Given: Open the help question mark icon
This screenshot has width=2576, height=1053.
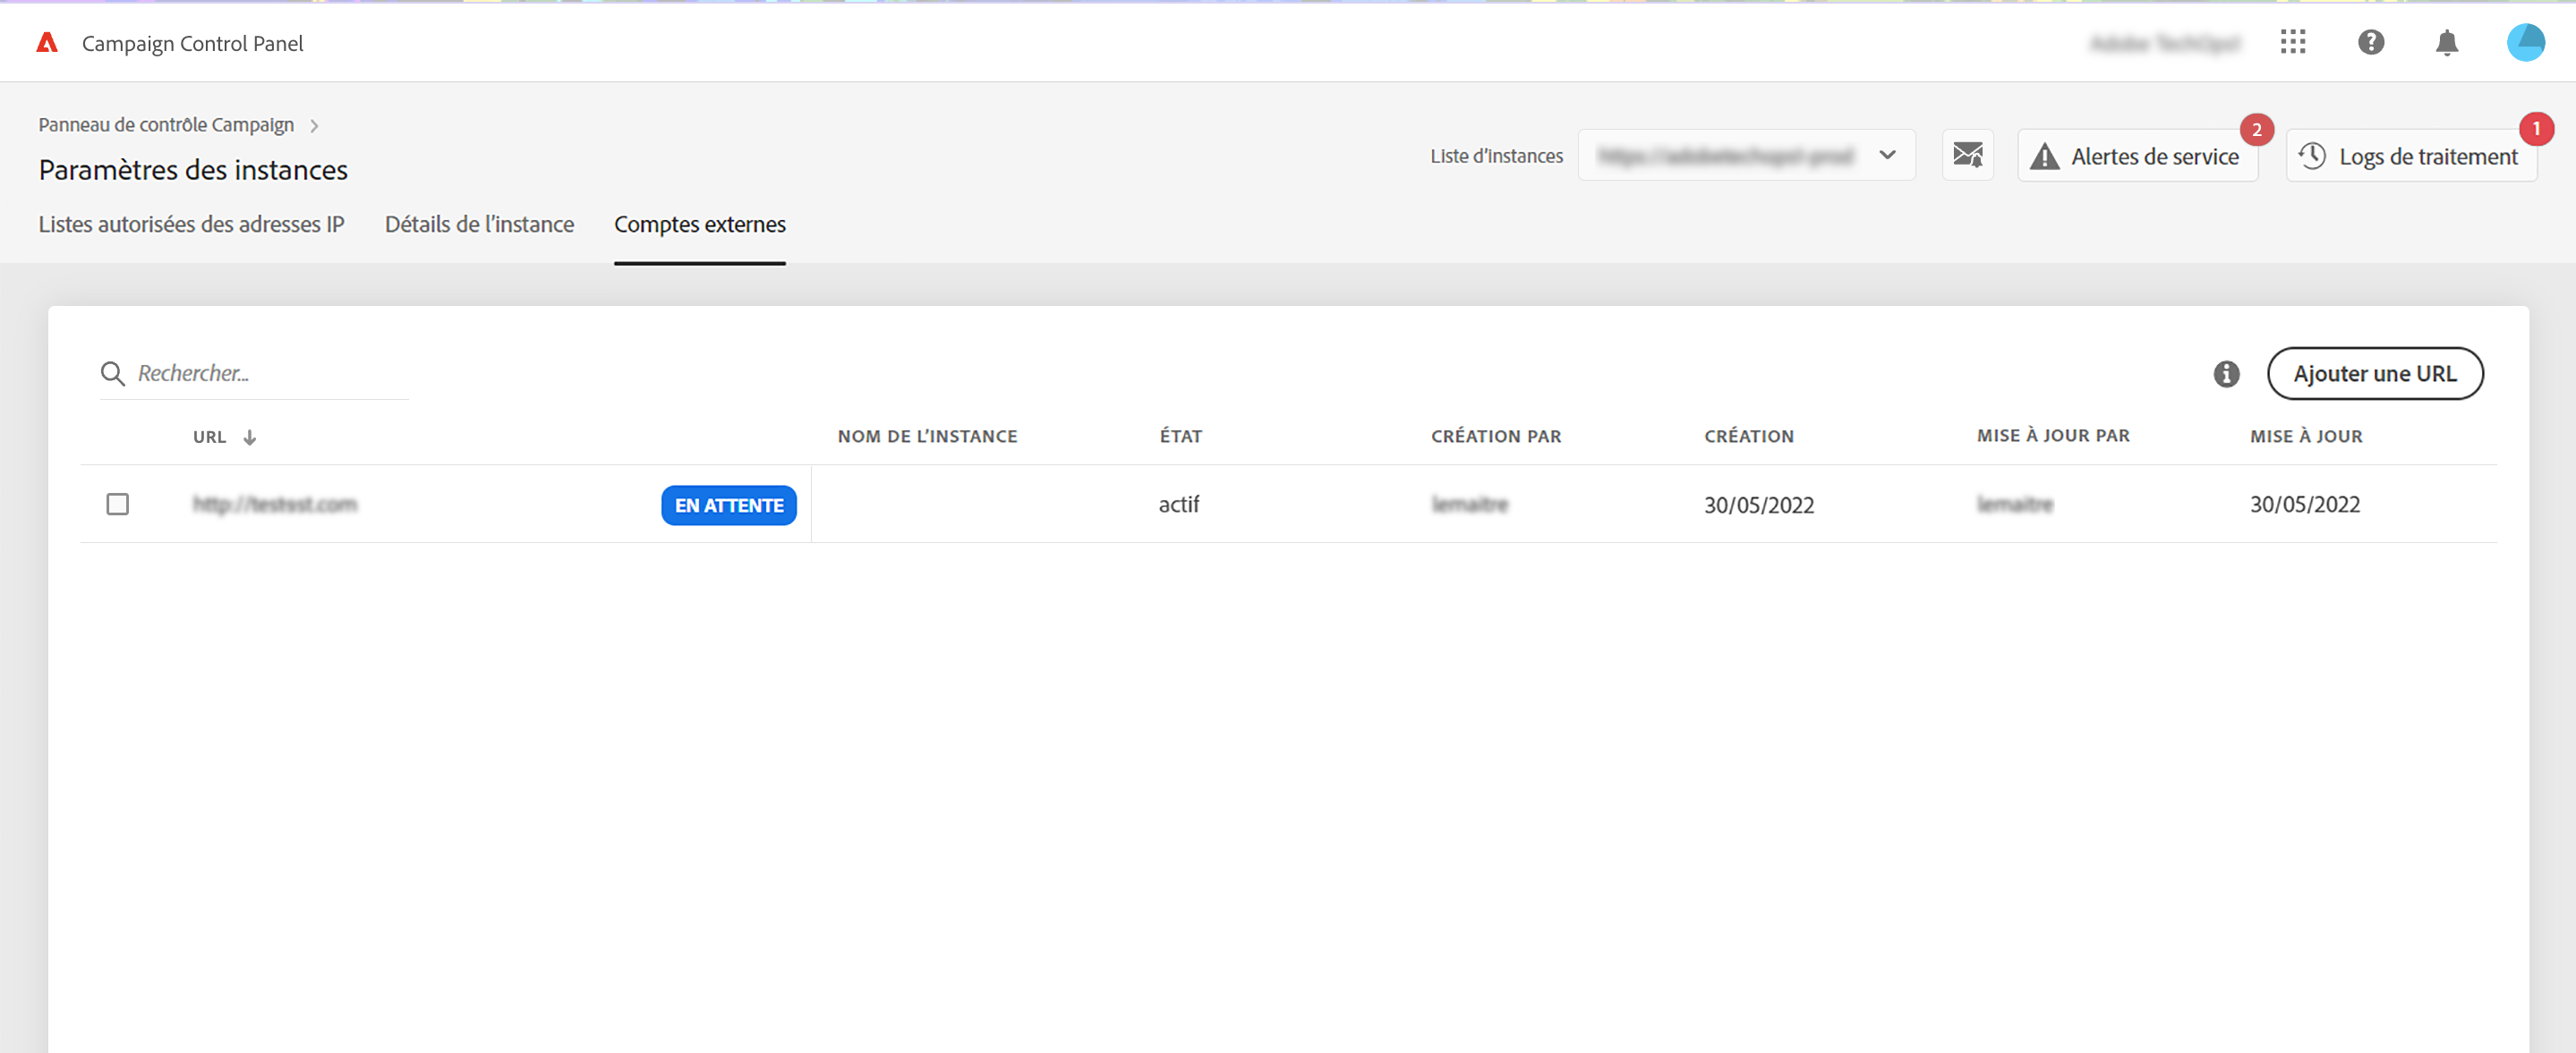Looking at the screenshot, I should point(2370,42).
